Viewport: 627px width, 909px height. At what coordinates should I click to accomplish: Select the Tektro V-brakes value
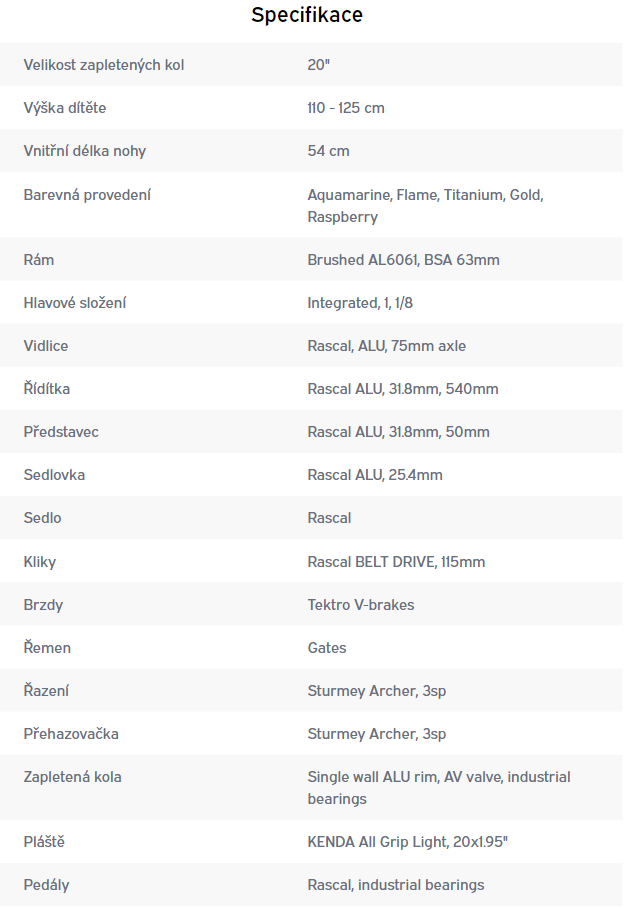coord(361,605)
